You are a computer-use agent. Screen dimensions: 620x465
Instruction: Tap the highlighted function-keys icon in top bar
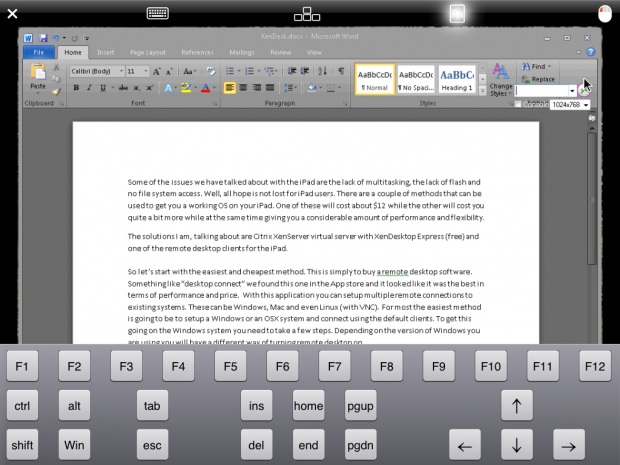(x=457, y=14)
